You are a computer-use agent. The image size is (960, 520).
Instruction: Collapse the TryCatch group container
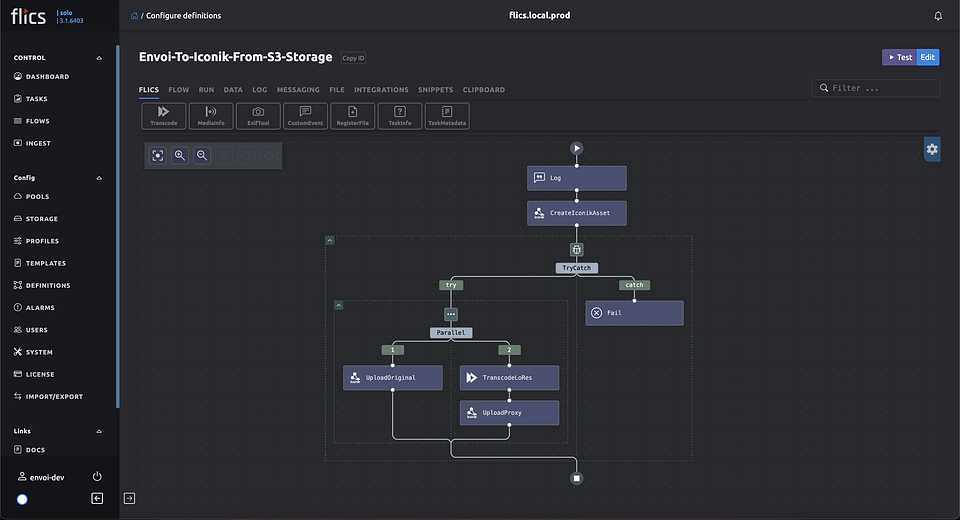(x=330, y=240)
